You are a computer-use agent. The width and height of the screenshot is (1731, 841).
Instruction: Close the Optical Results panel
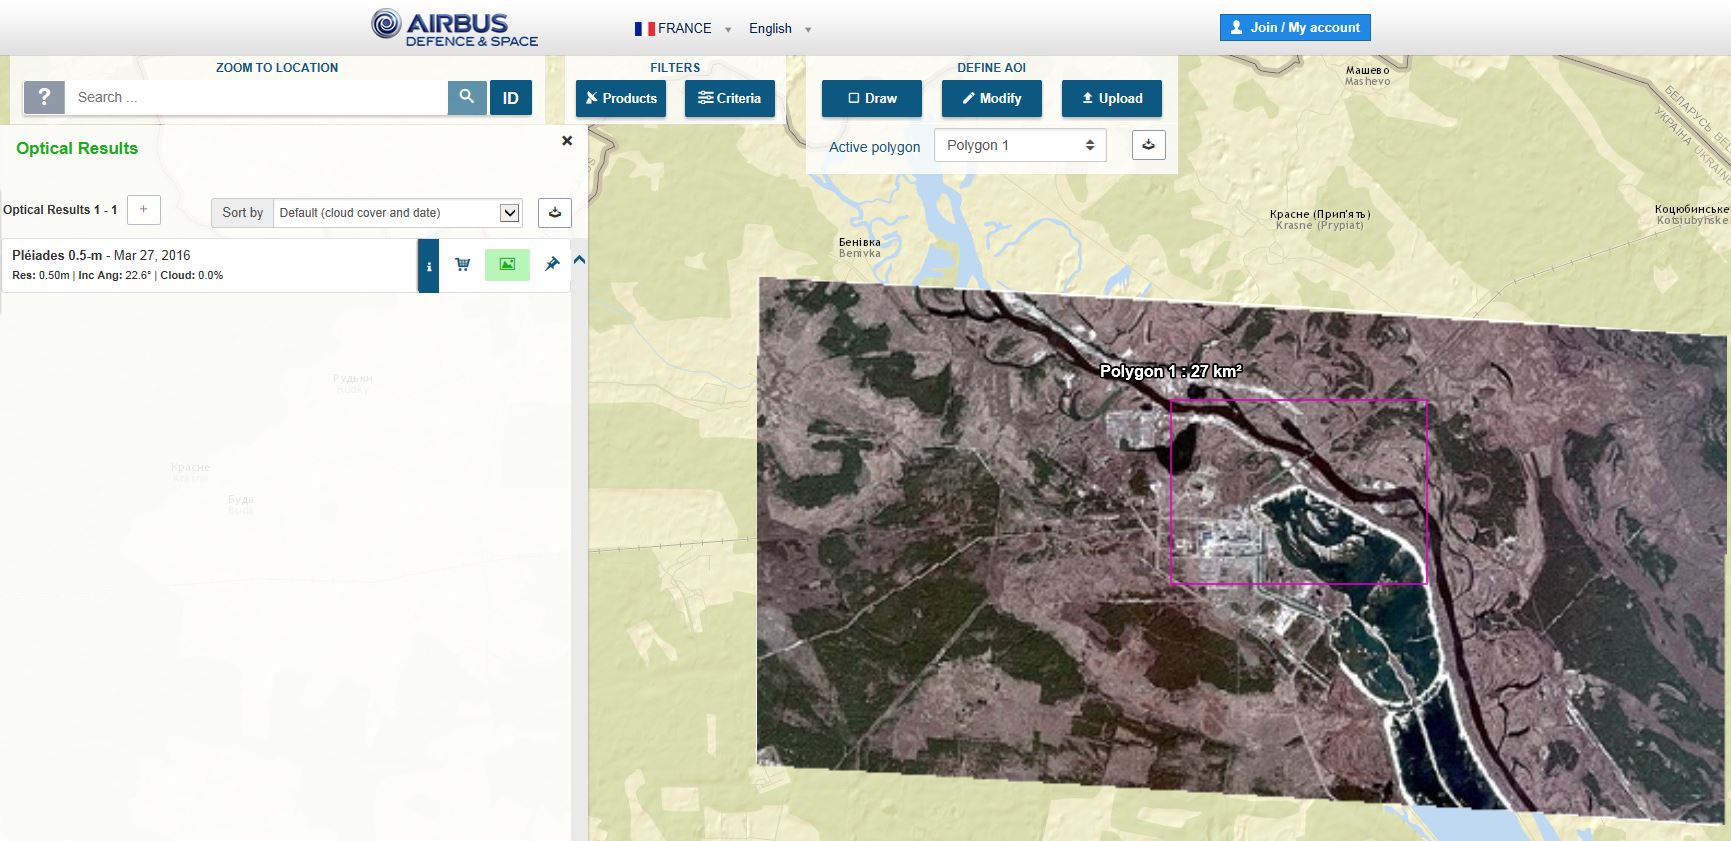[567, 141]
